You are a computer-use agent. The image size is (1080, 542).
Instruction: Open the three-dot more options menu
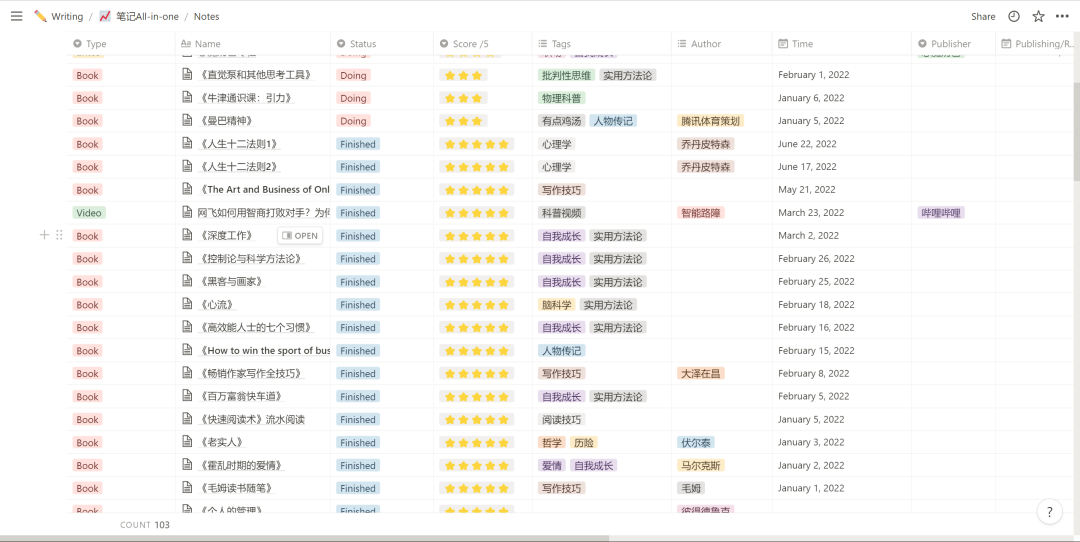pos(1062,17)
